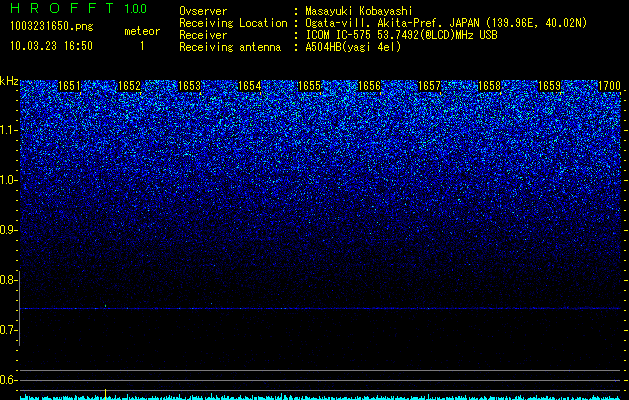Click the 1.1 kHz axis label
Image resolution: width=629 pixels, height=400 pixels.
(8, 130)
